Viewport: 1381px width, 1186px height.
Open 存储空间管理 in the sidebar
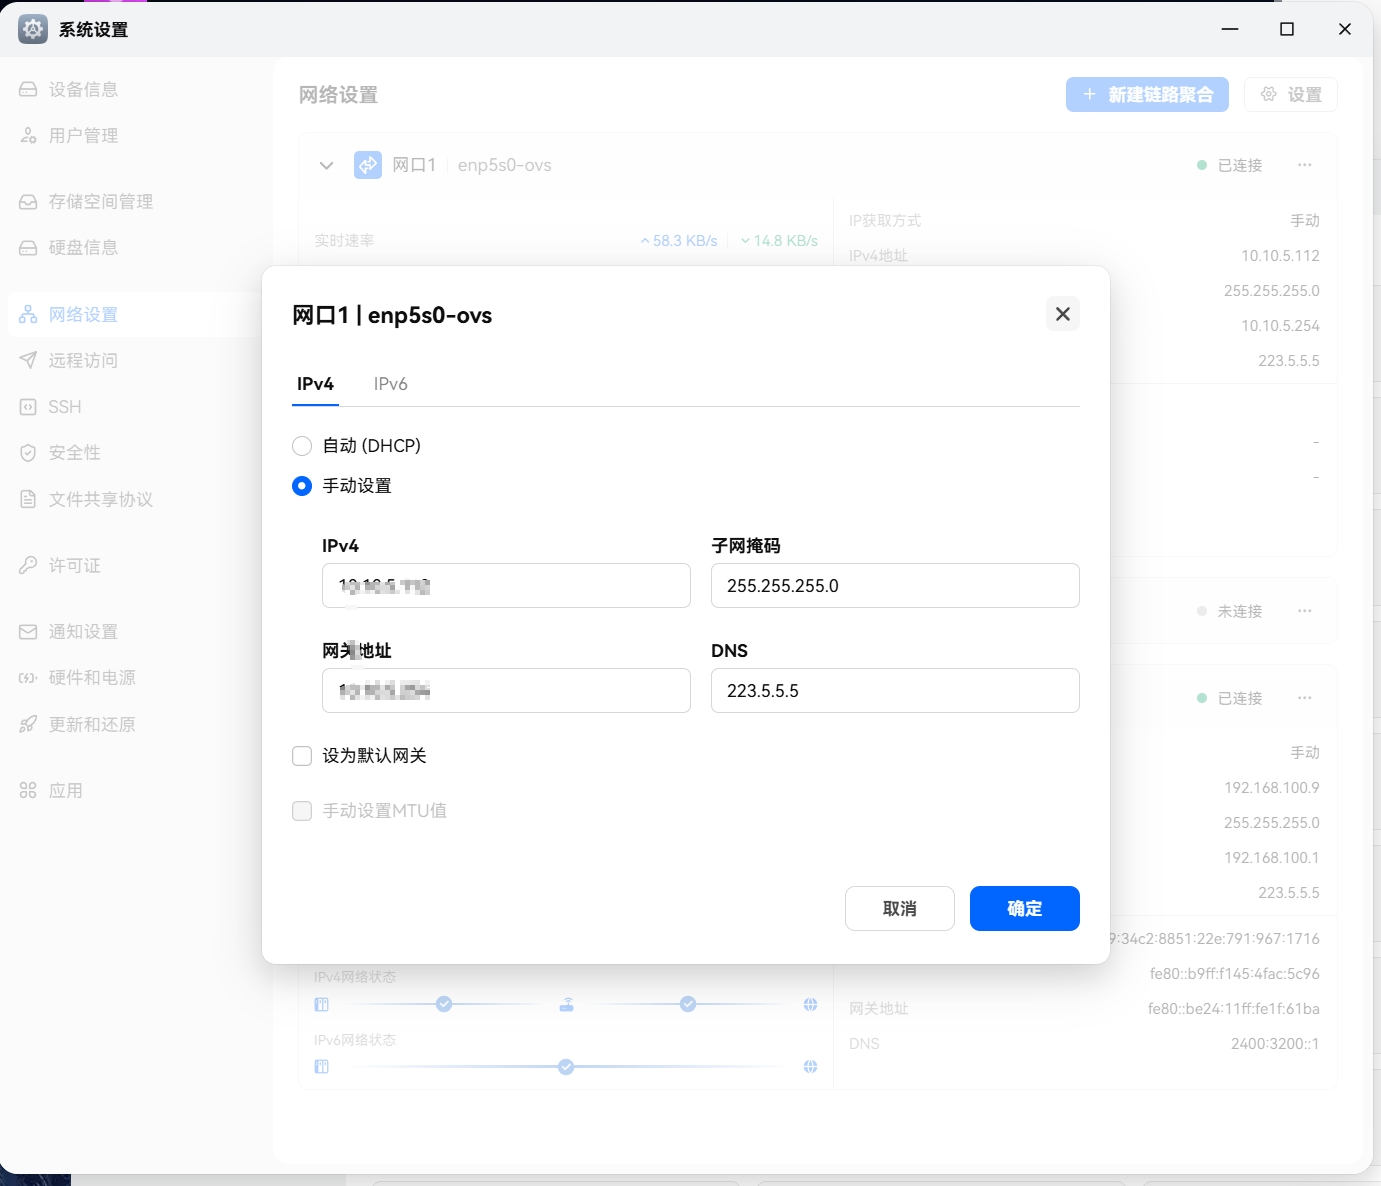[x=100, y=202]
